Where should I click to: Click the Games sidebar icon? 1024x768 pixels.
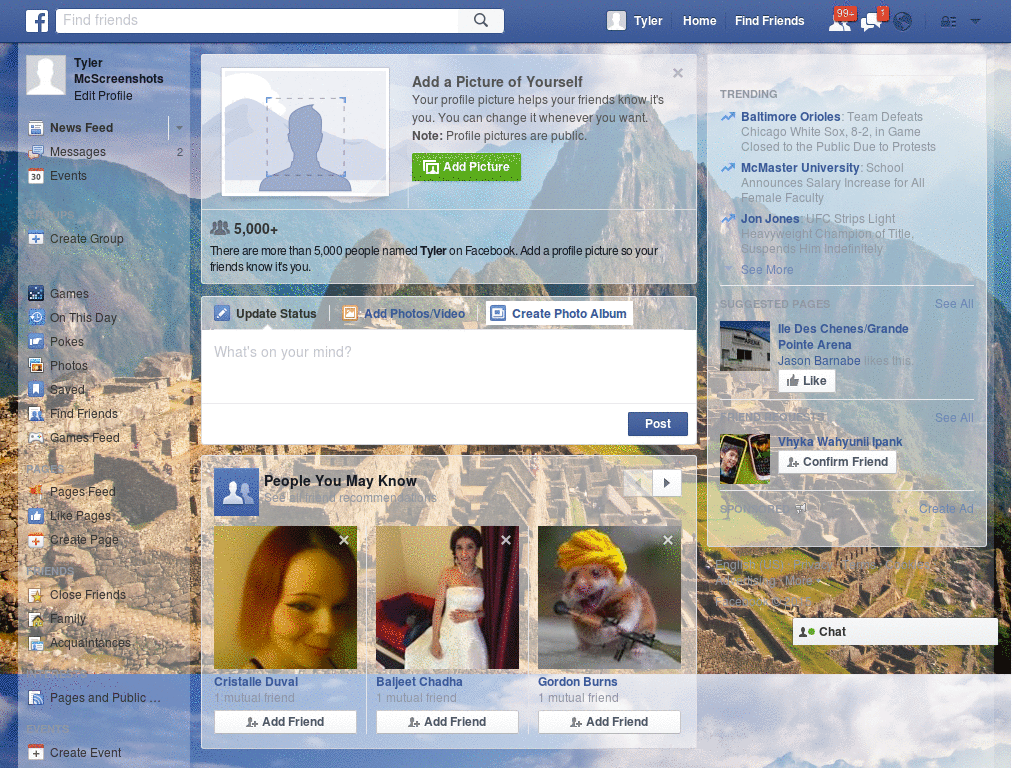tap(36, 294)
